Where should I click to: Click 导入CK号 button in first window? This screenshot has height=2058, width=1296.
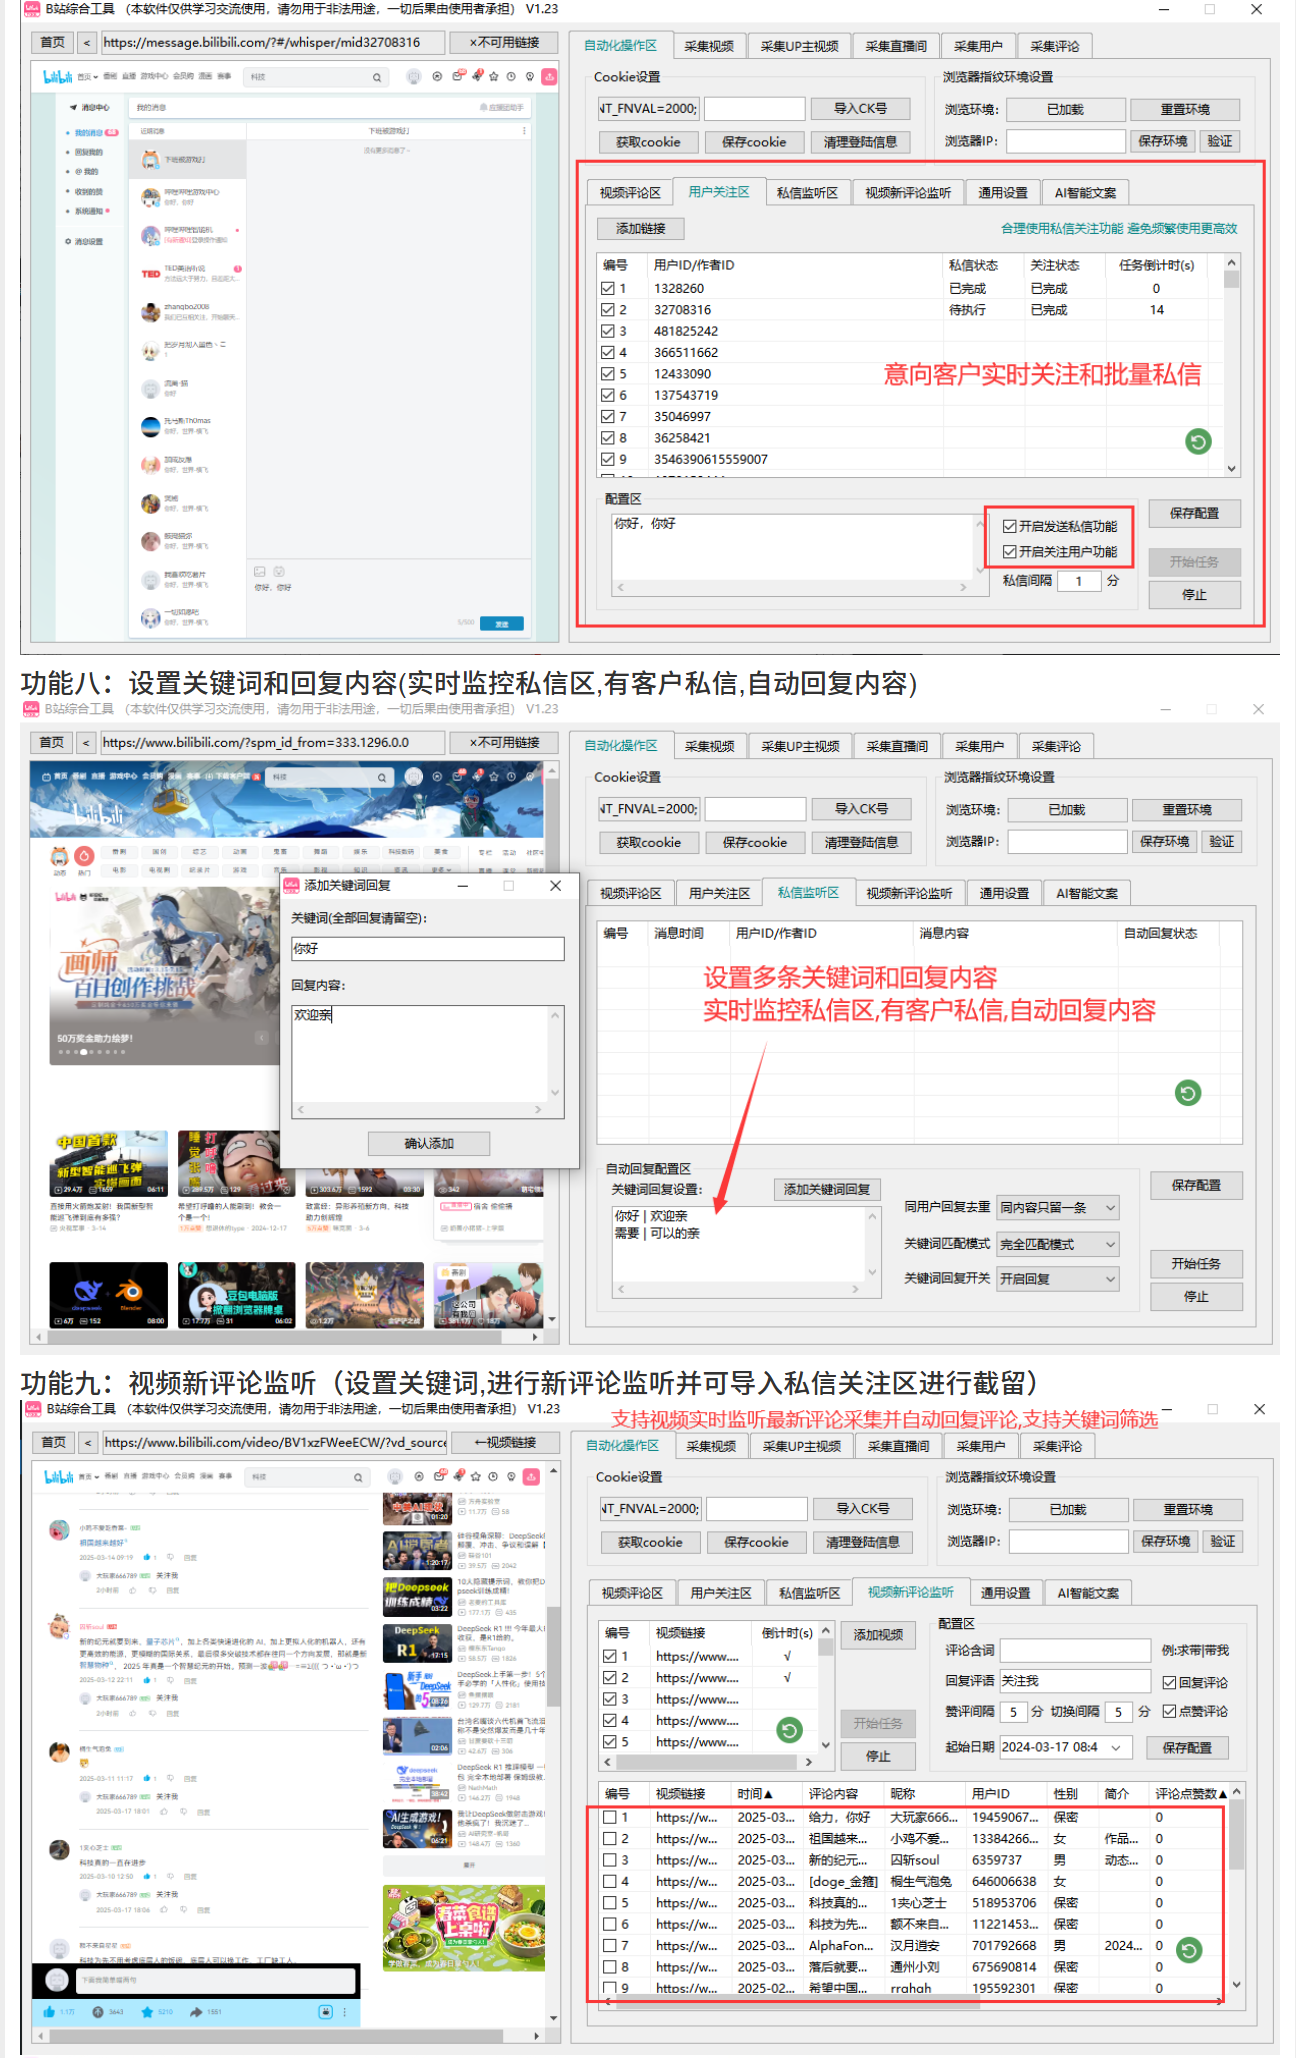pyautogui.click(x=860, y=108)
